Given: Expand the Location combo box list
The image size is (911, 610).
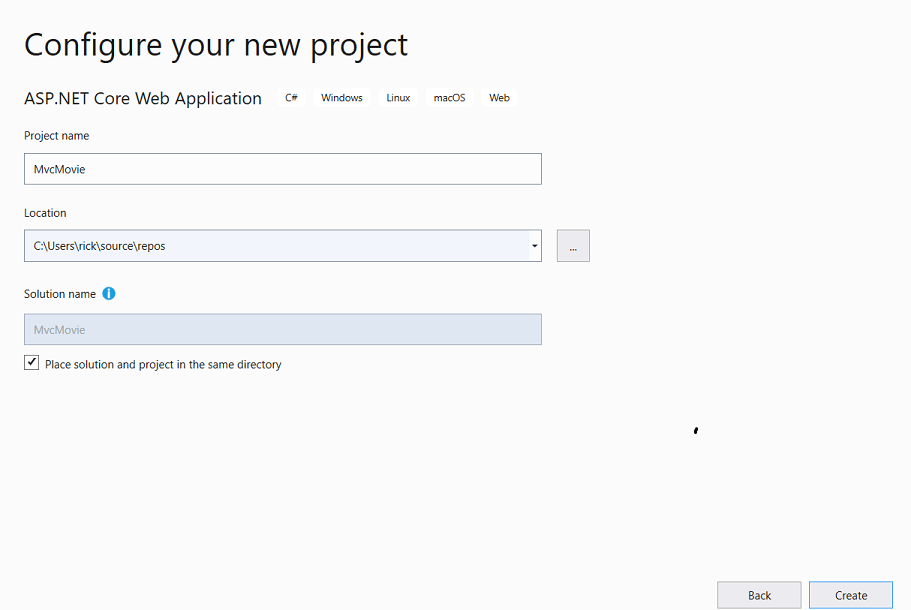Looking at the screenshot, I should point(533,245).
